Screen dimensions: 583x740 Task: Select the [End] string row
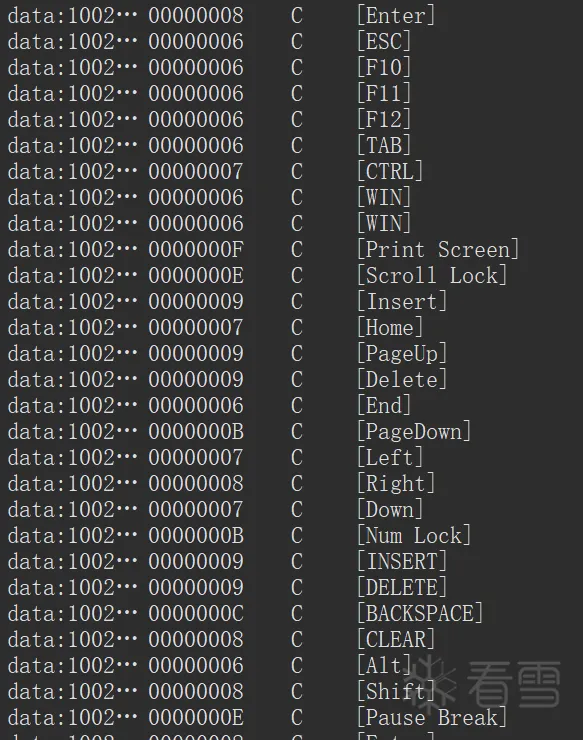coord(291,406)
